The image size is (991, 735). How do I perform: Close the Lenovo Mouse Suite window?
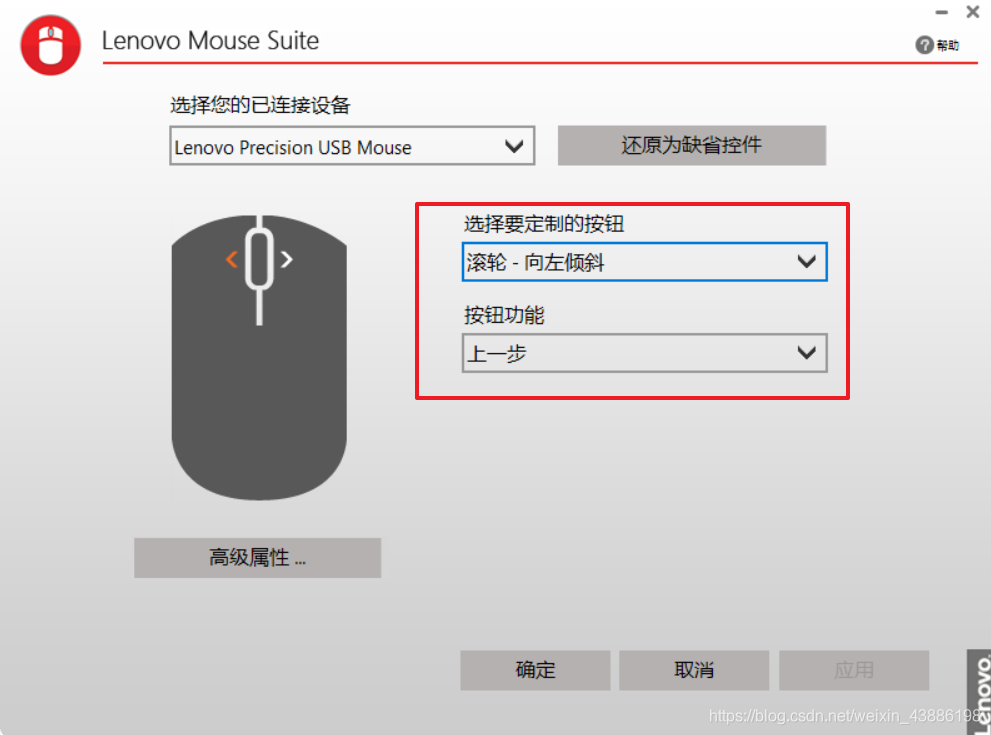973,12
